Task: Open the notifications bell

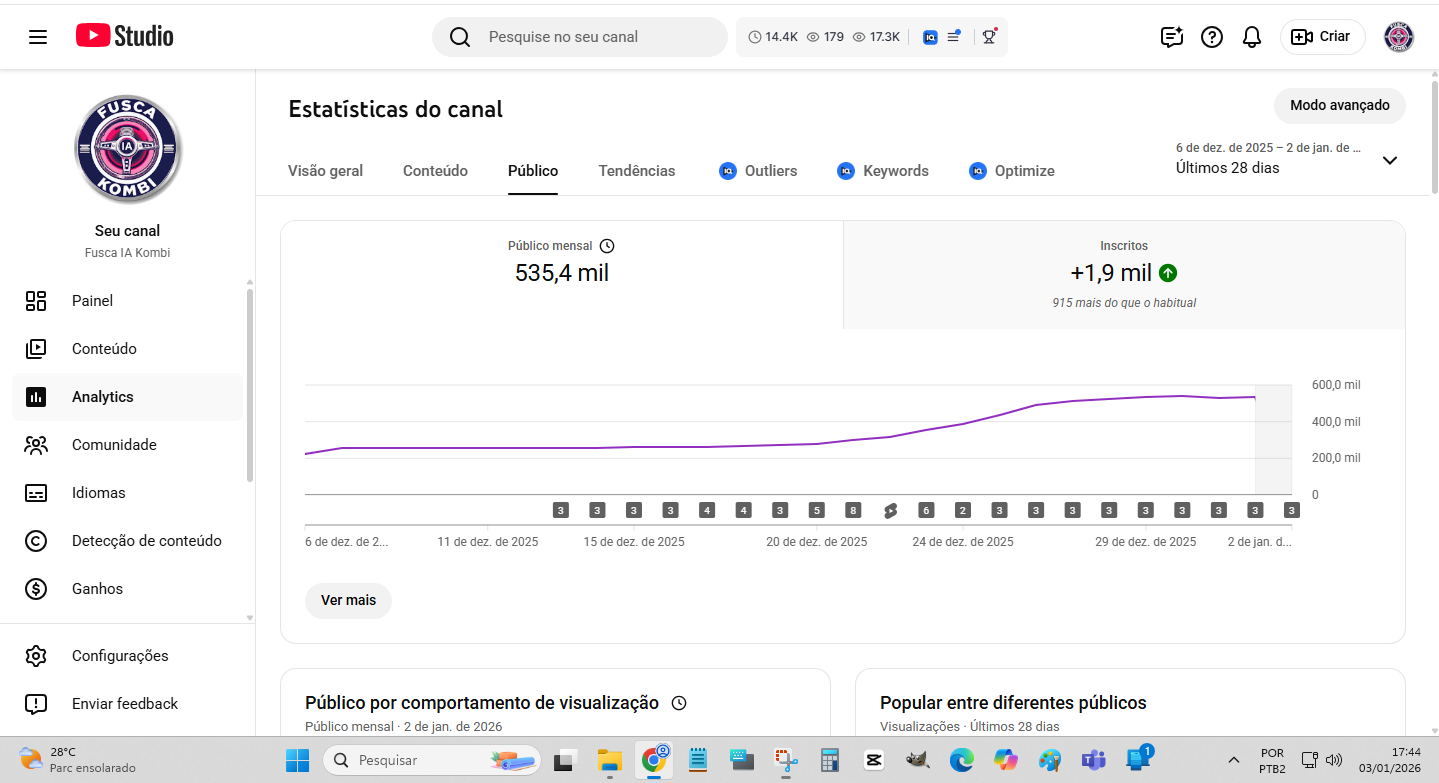Action: (x=1251, y=37)
